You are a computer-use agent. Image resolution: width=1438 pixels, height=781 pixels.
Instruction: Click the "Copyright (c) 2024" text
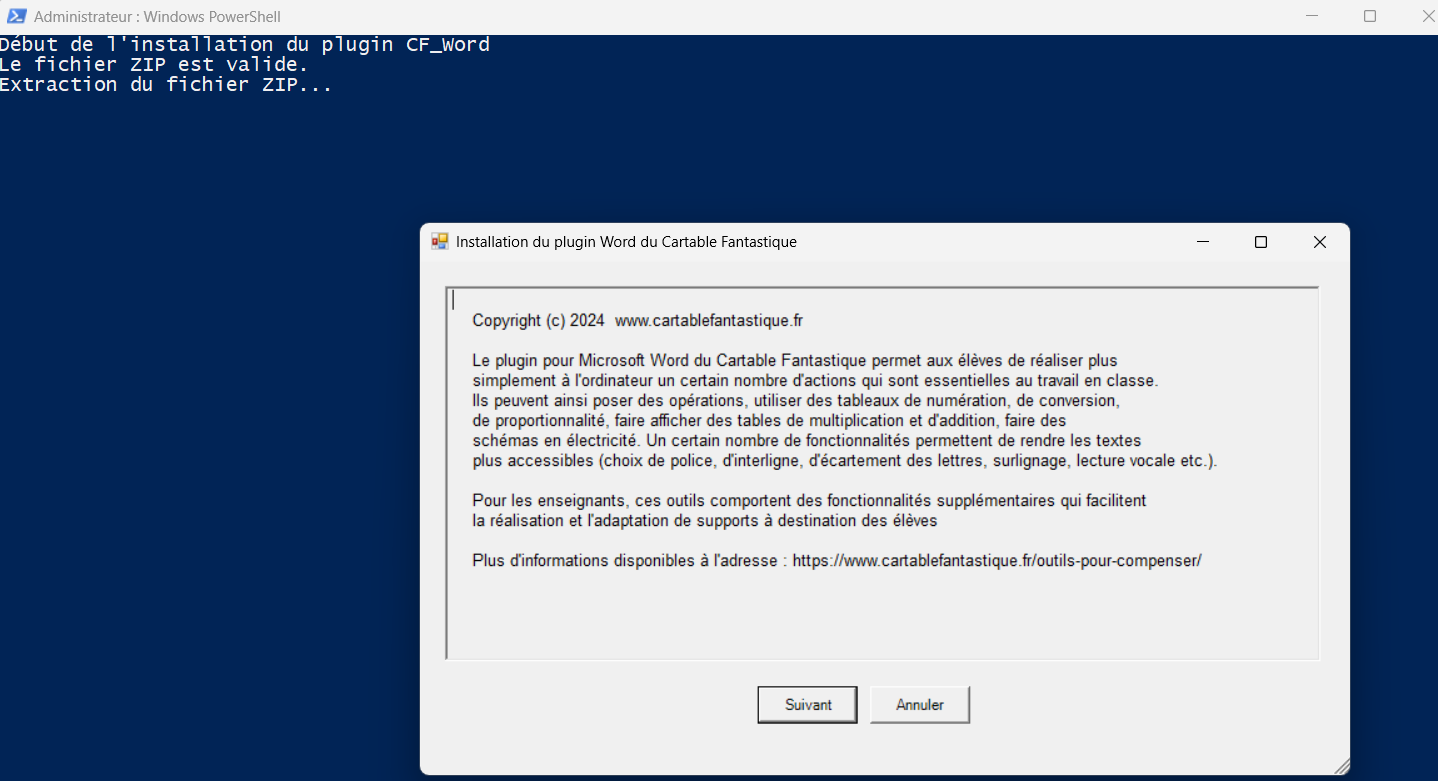(538, 321)
